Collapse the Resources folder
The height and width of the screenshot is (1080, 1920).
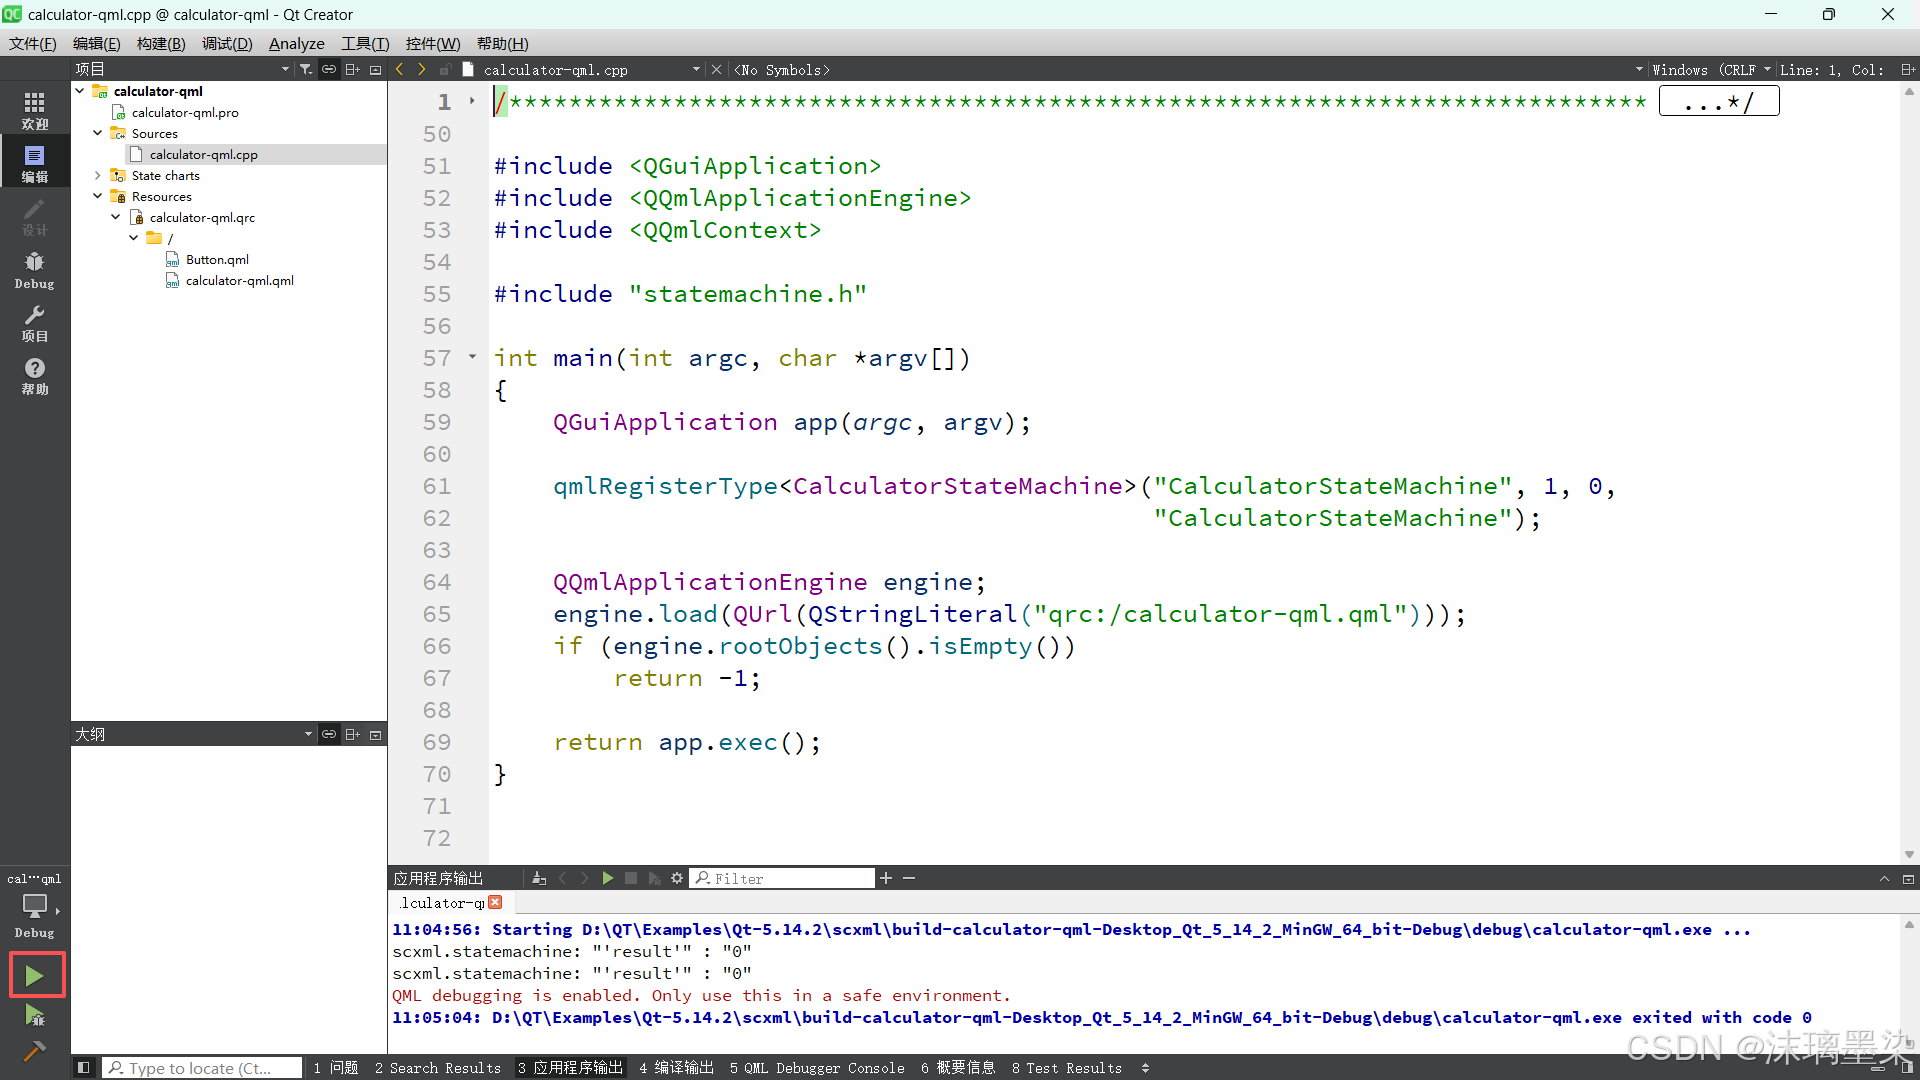point(98,196)
